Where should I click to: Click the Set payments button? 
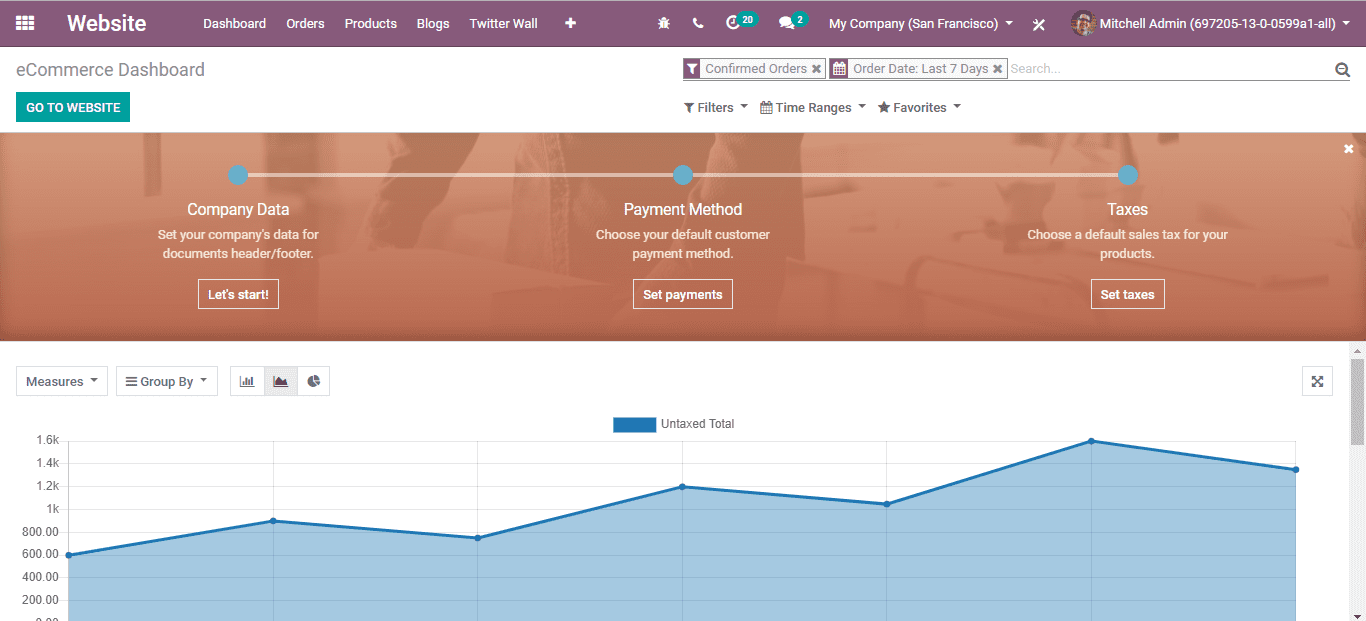click(683, 294)
